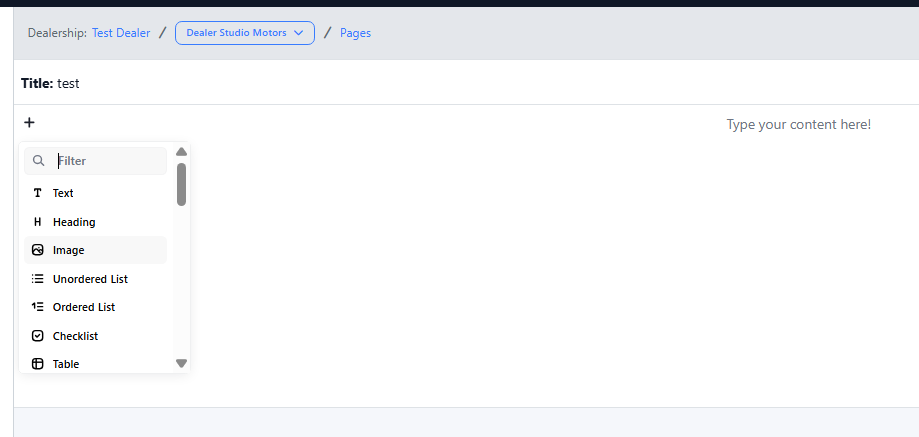Click the Table grid icon
Image resolution: width=919 pixels, height=437 pixels.
click(x=38, y=364)
